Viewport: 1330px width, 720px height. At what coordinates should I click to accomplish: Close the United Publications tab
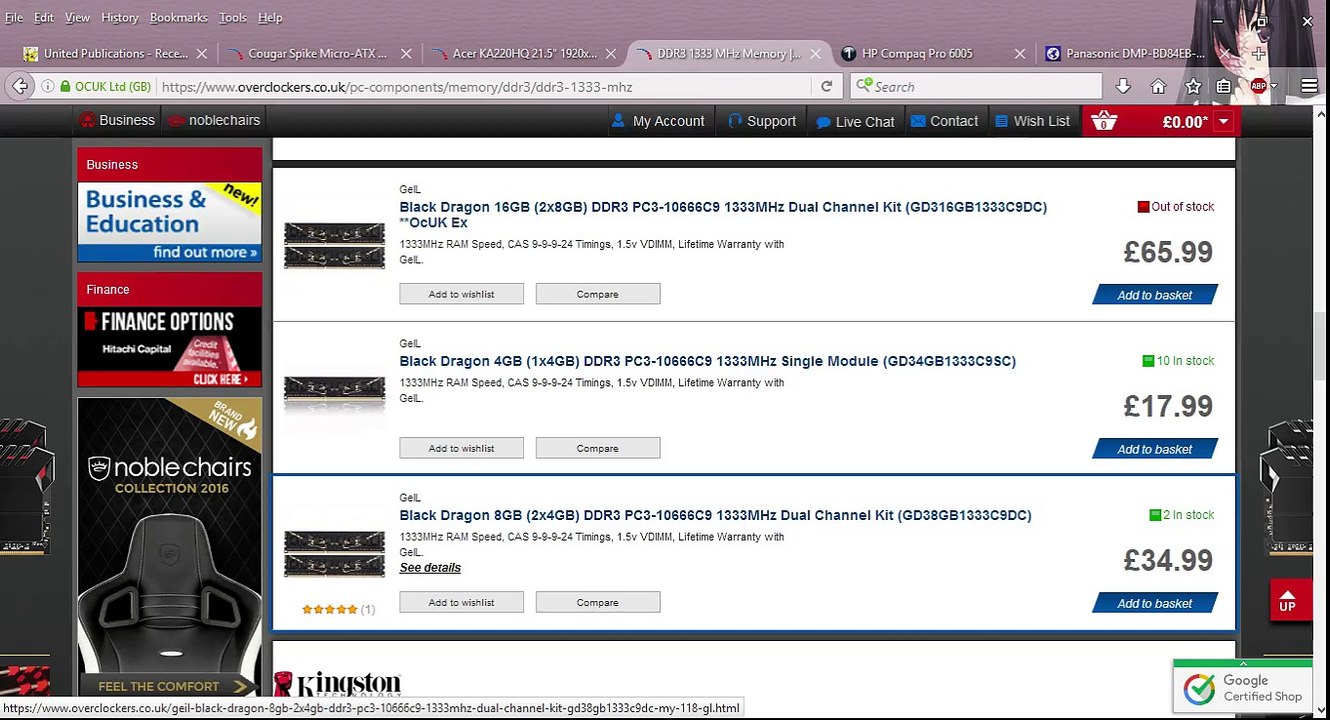(202, 54)
